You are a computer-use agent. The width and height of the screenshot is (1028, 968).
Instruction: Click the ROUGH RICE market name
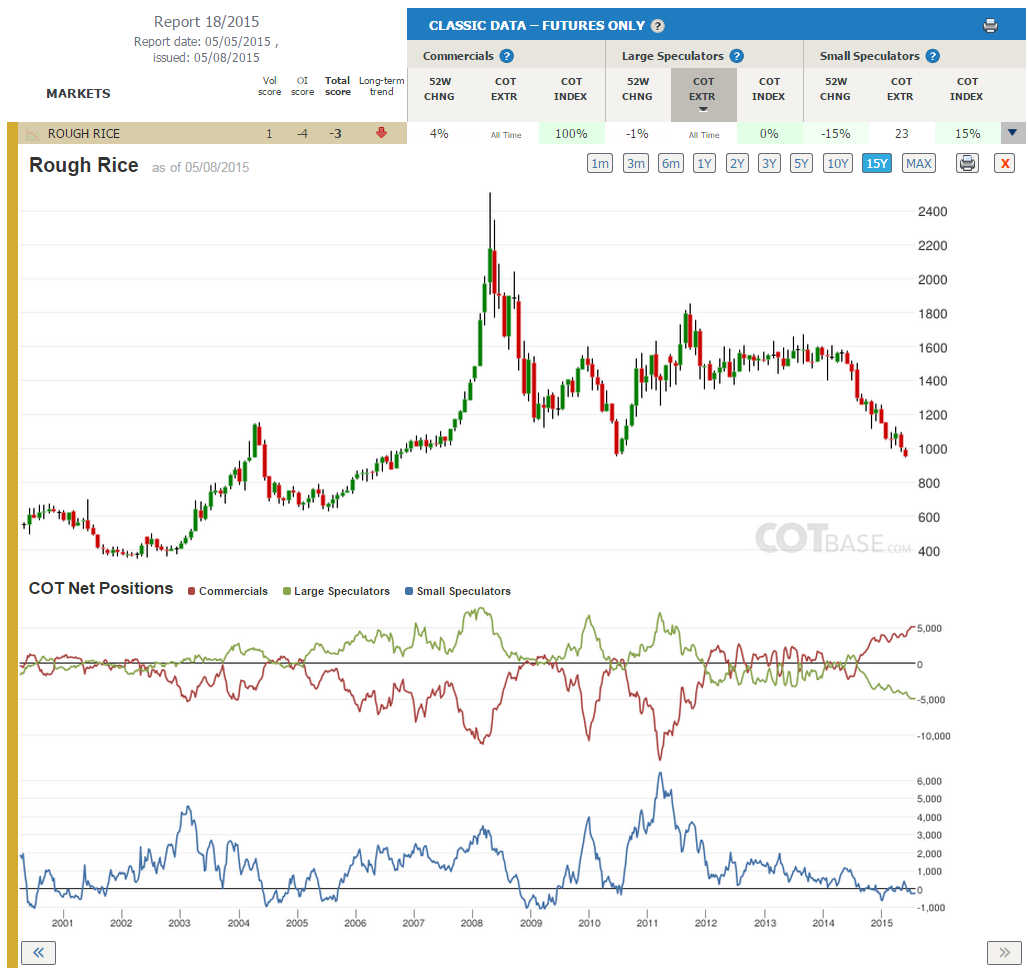pos(84,134)
